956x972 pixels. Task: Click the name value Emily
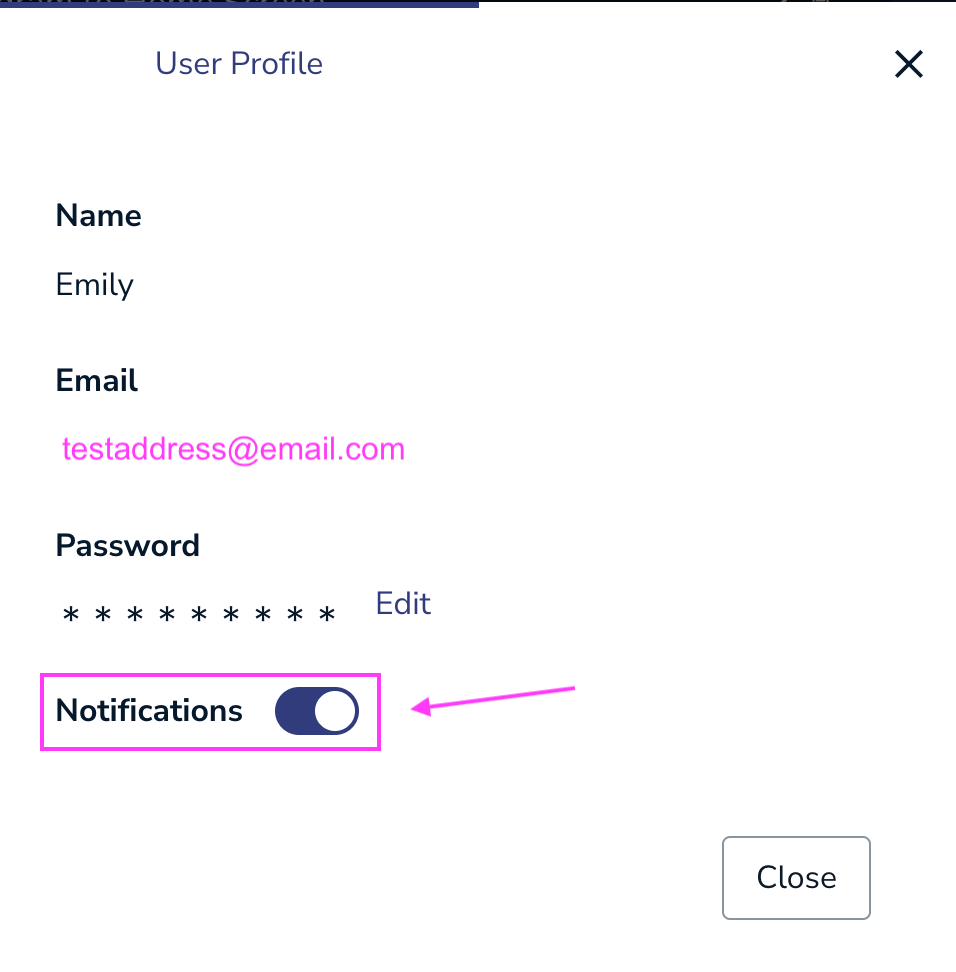point(95,285)
